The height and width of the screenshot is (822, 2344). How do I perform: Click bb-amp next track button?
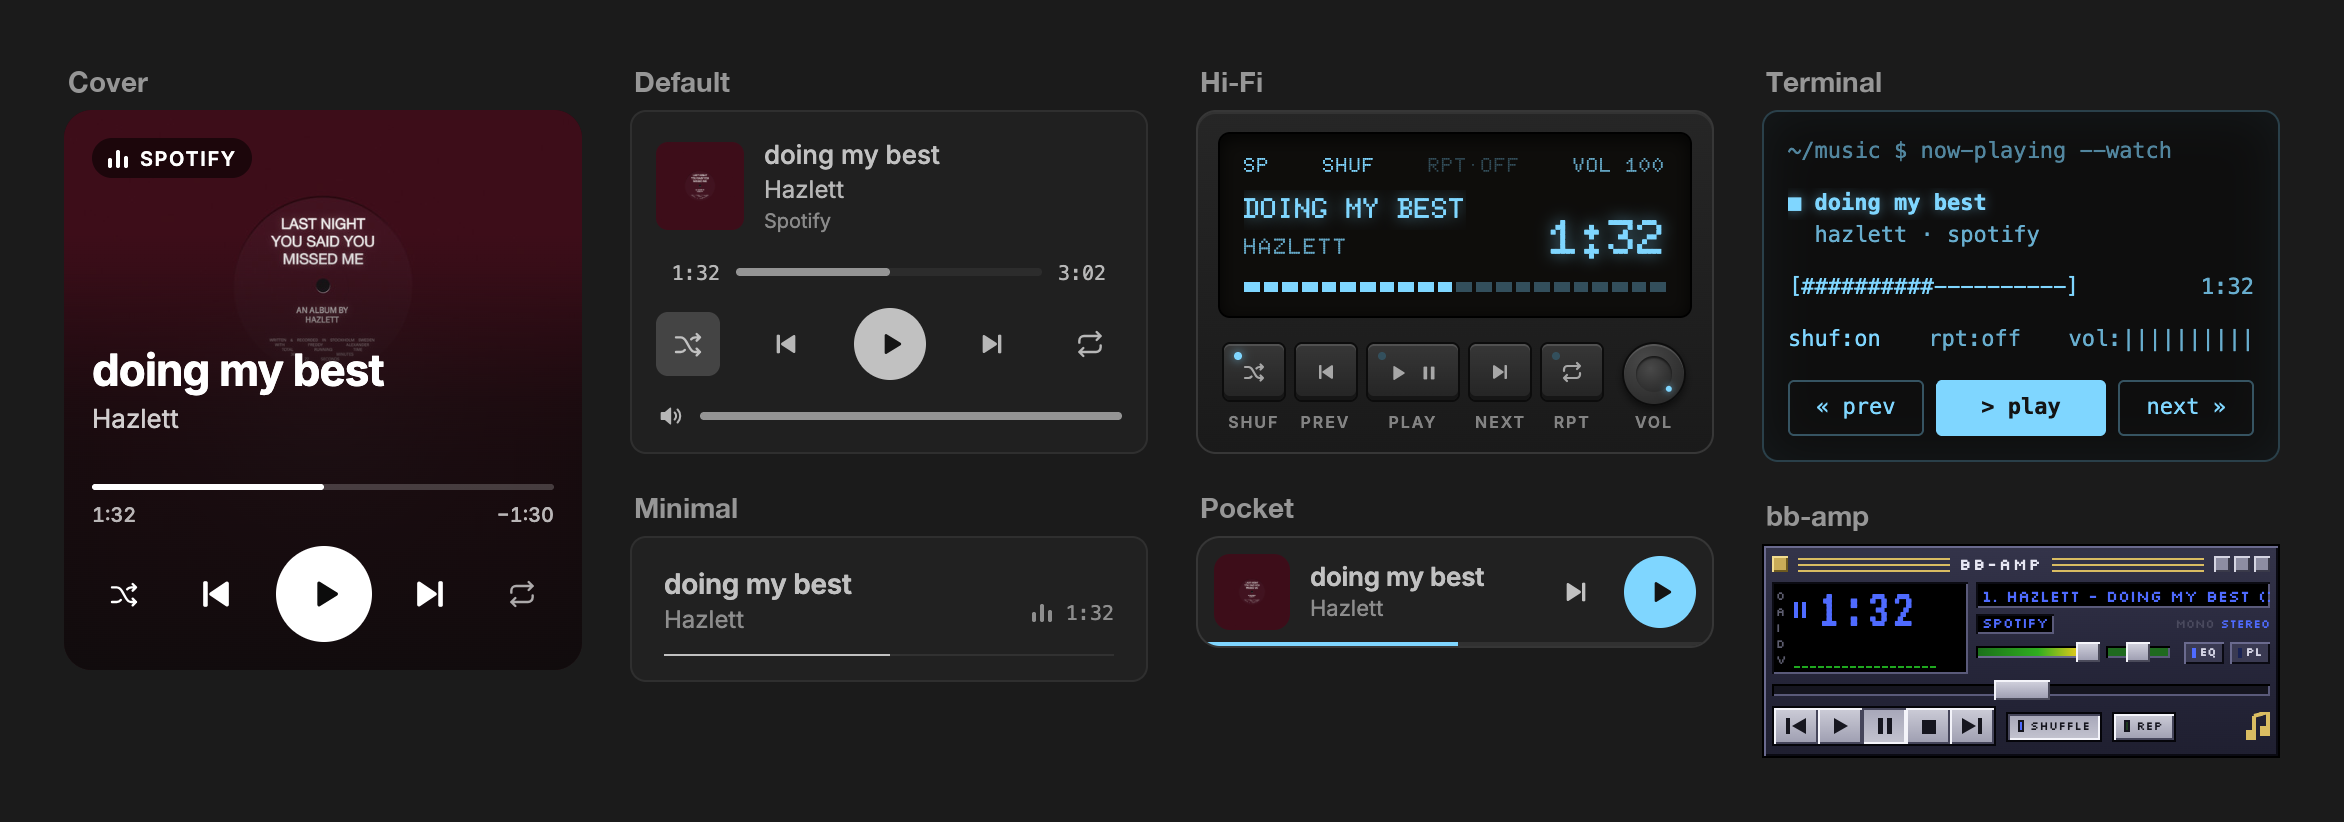(x=1972, y=726)
